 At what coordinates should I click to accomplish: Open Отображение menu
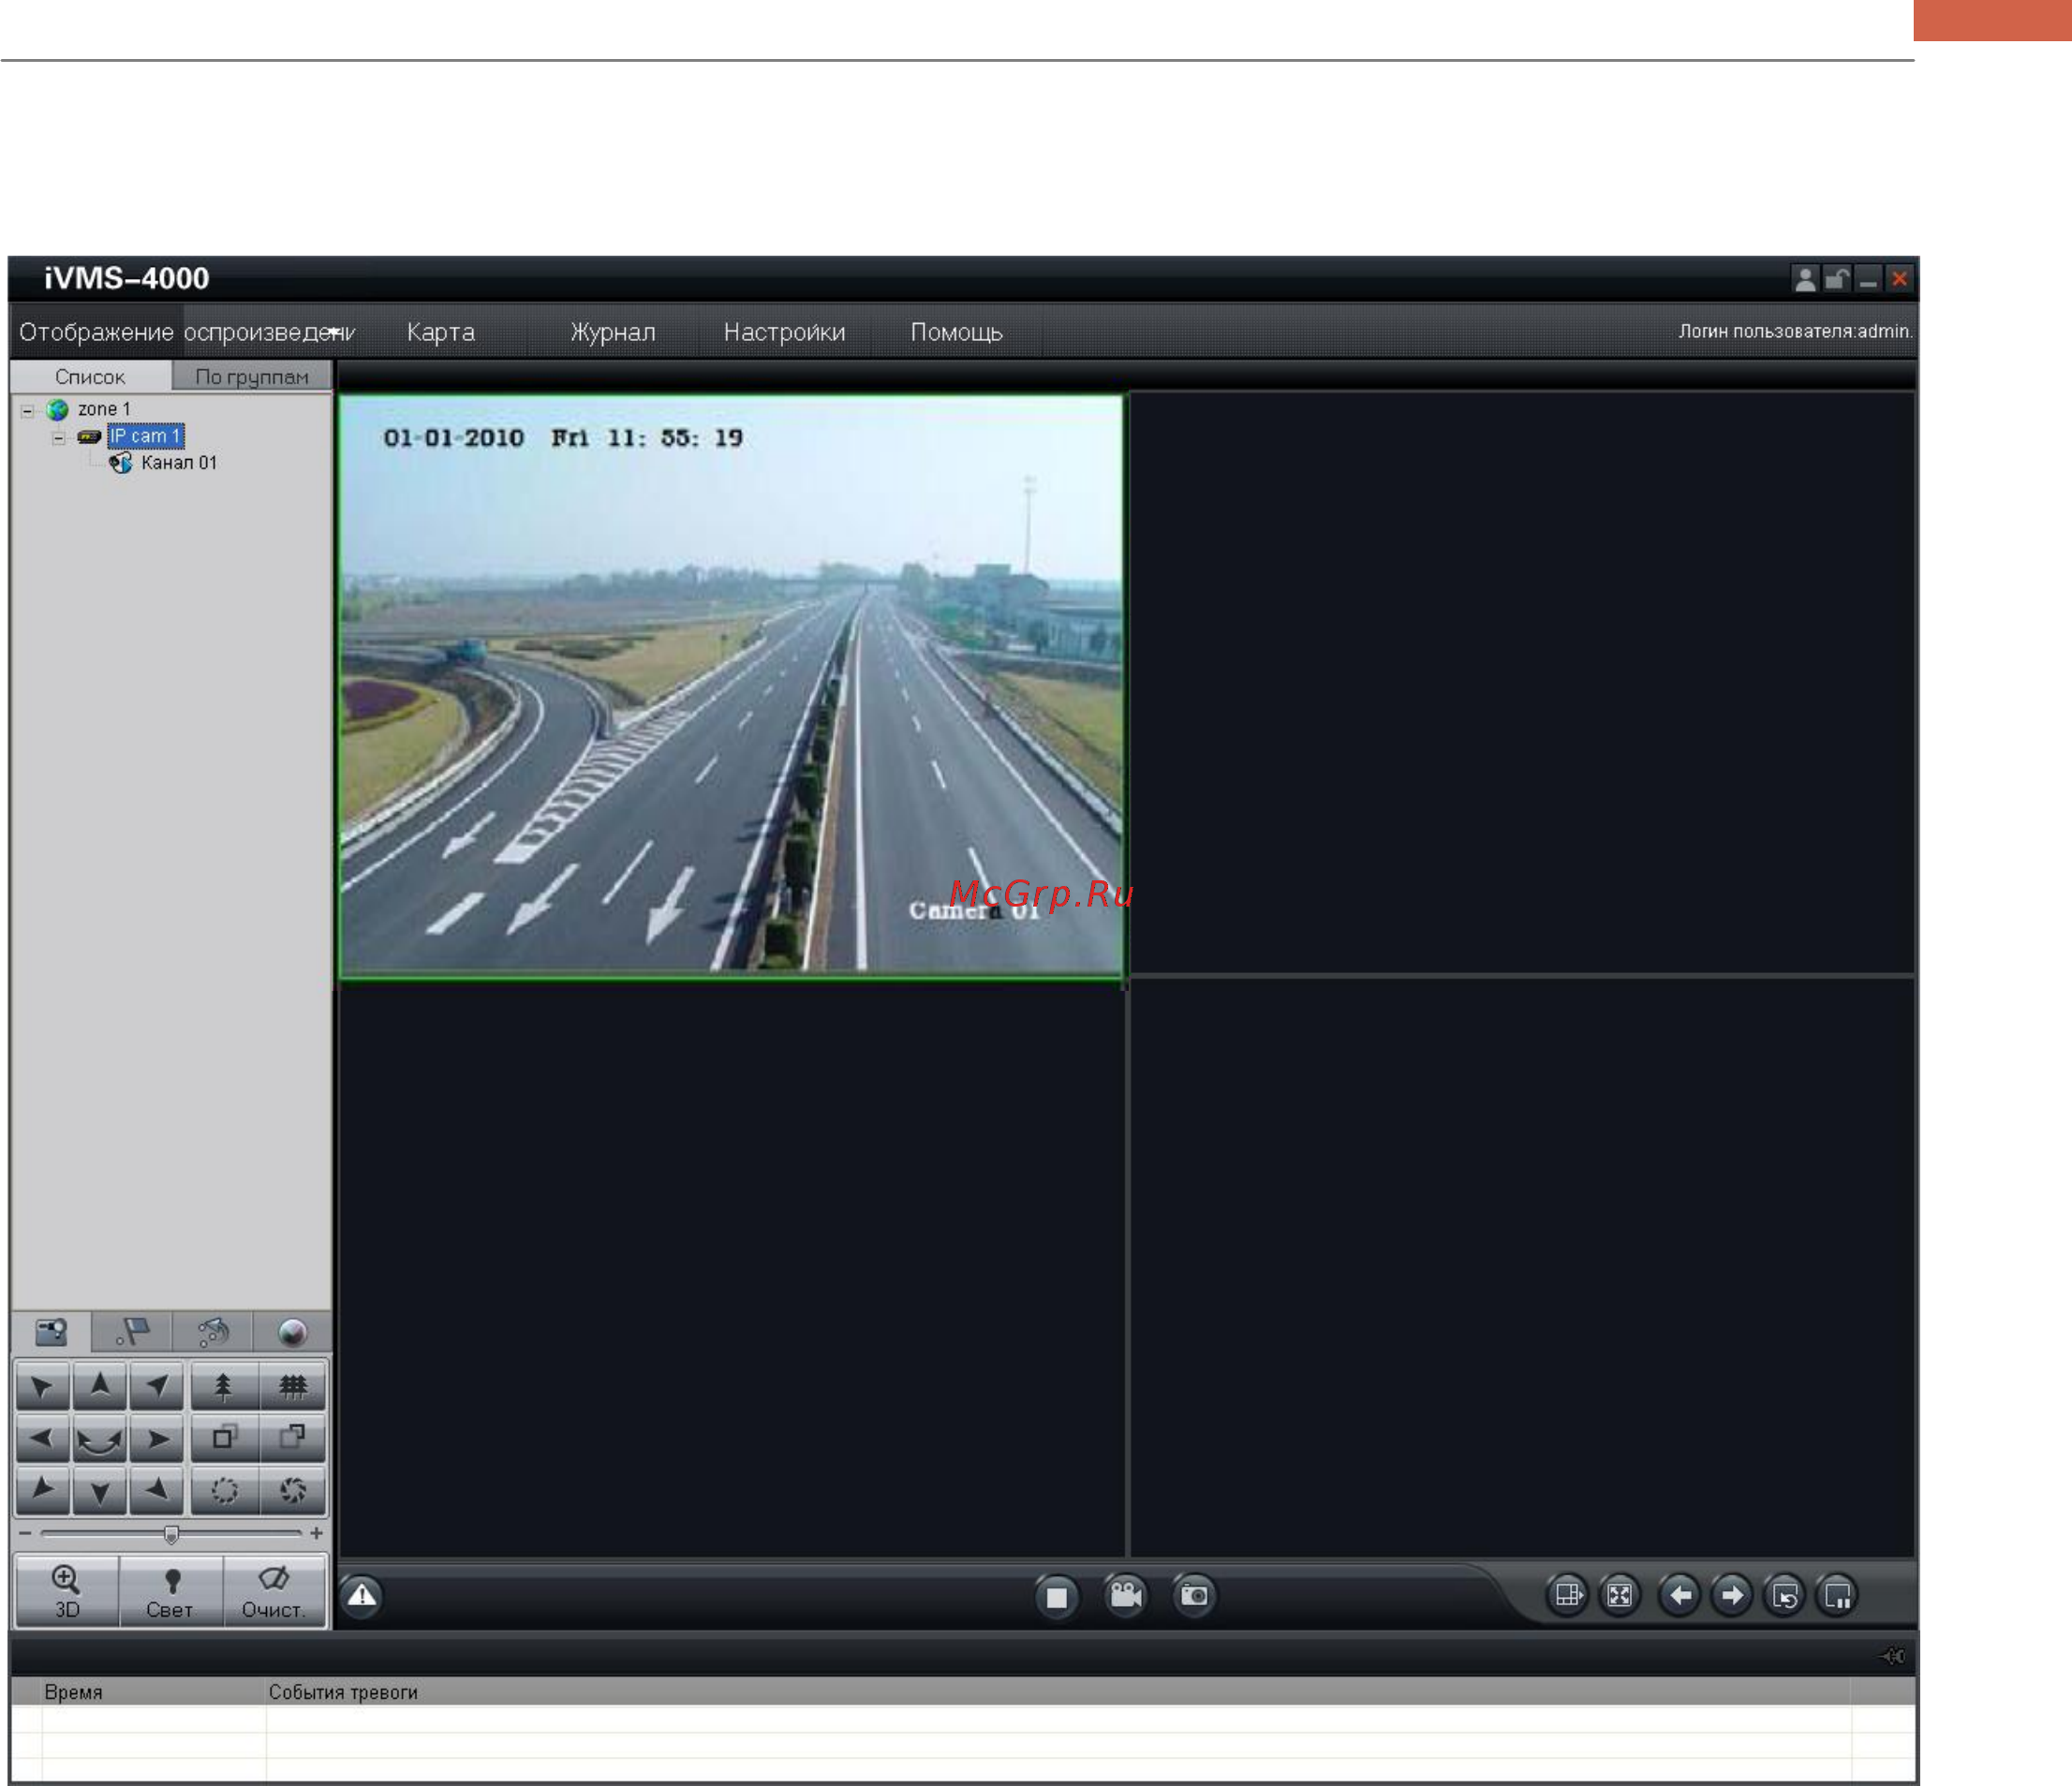pyautogui.click(x=96, y=332)
